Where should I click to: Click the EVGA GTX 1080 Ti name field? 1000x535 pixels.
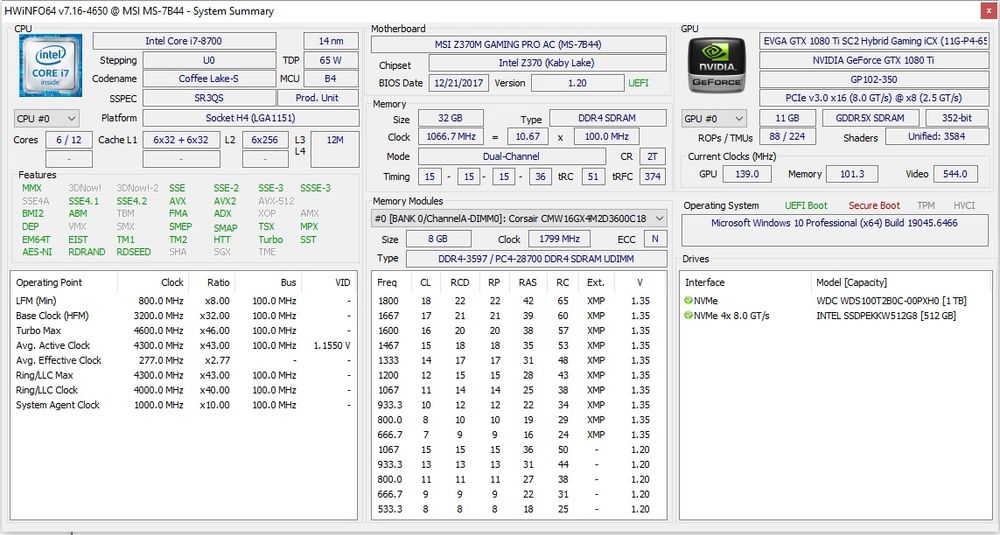coord(874,41)
